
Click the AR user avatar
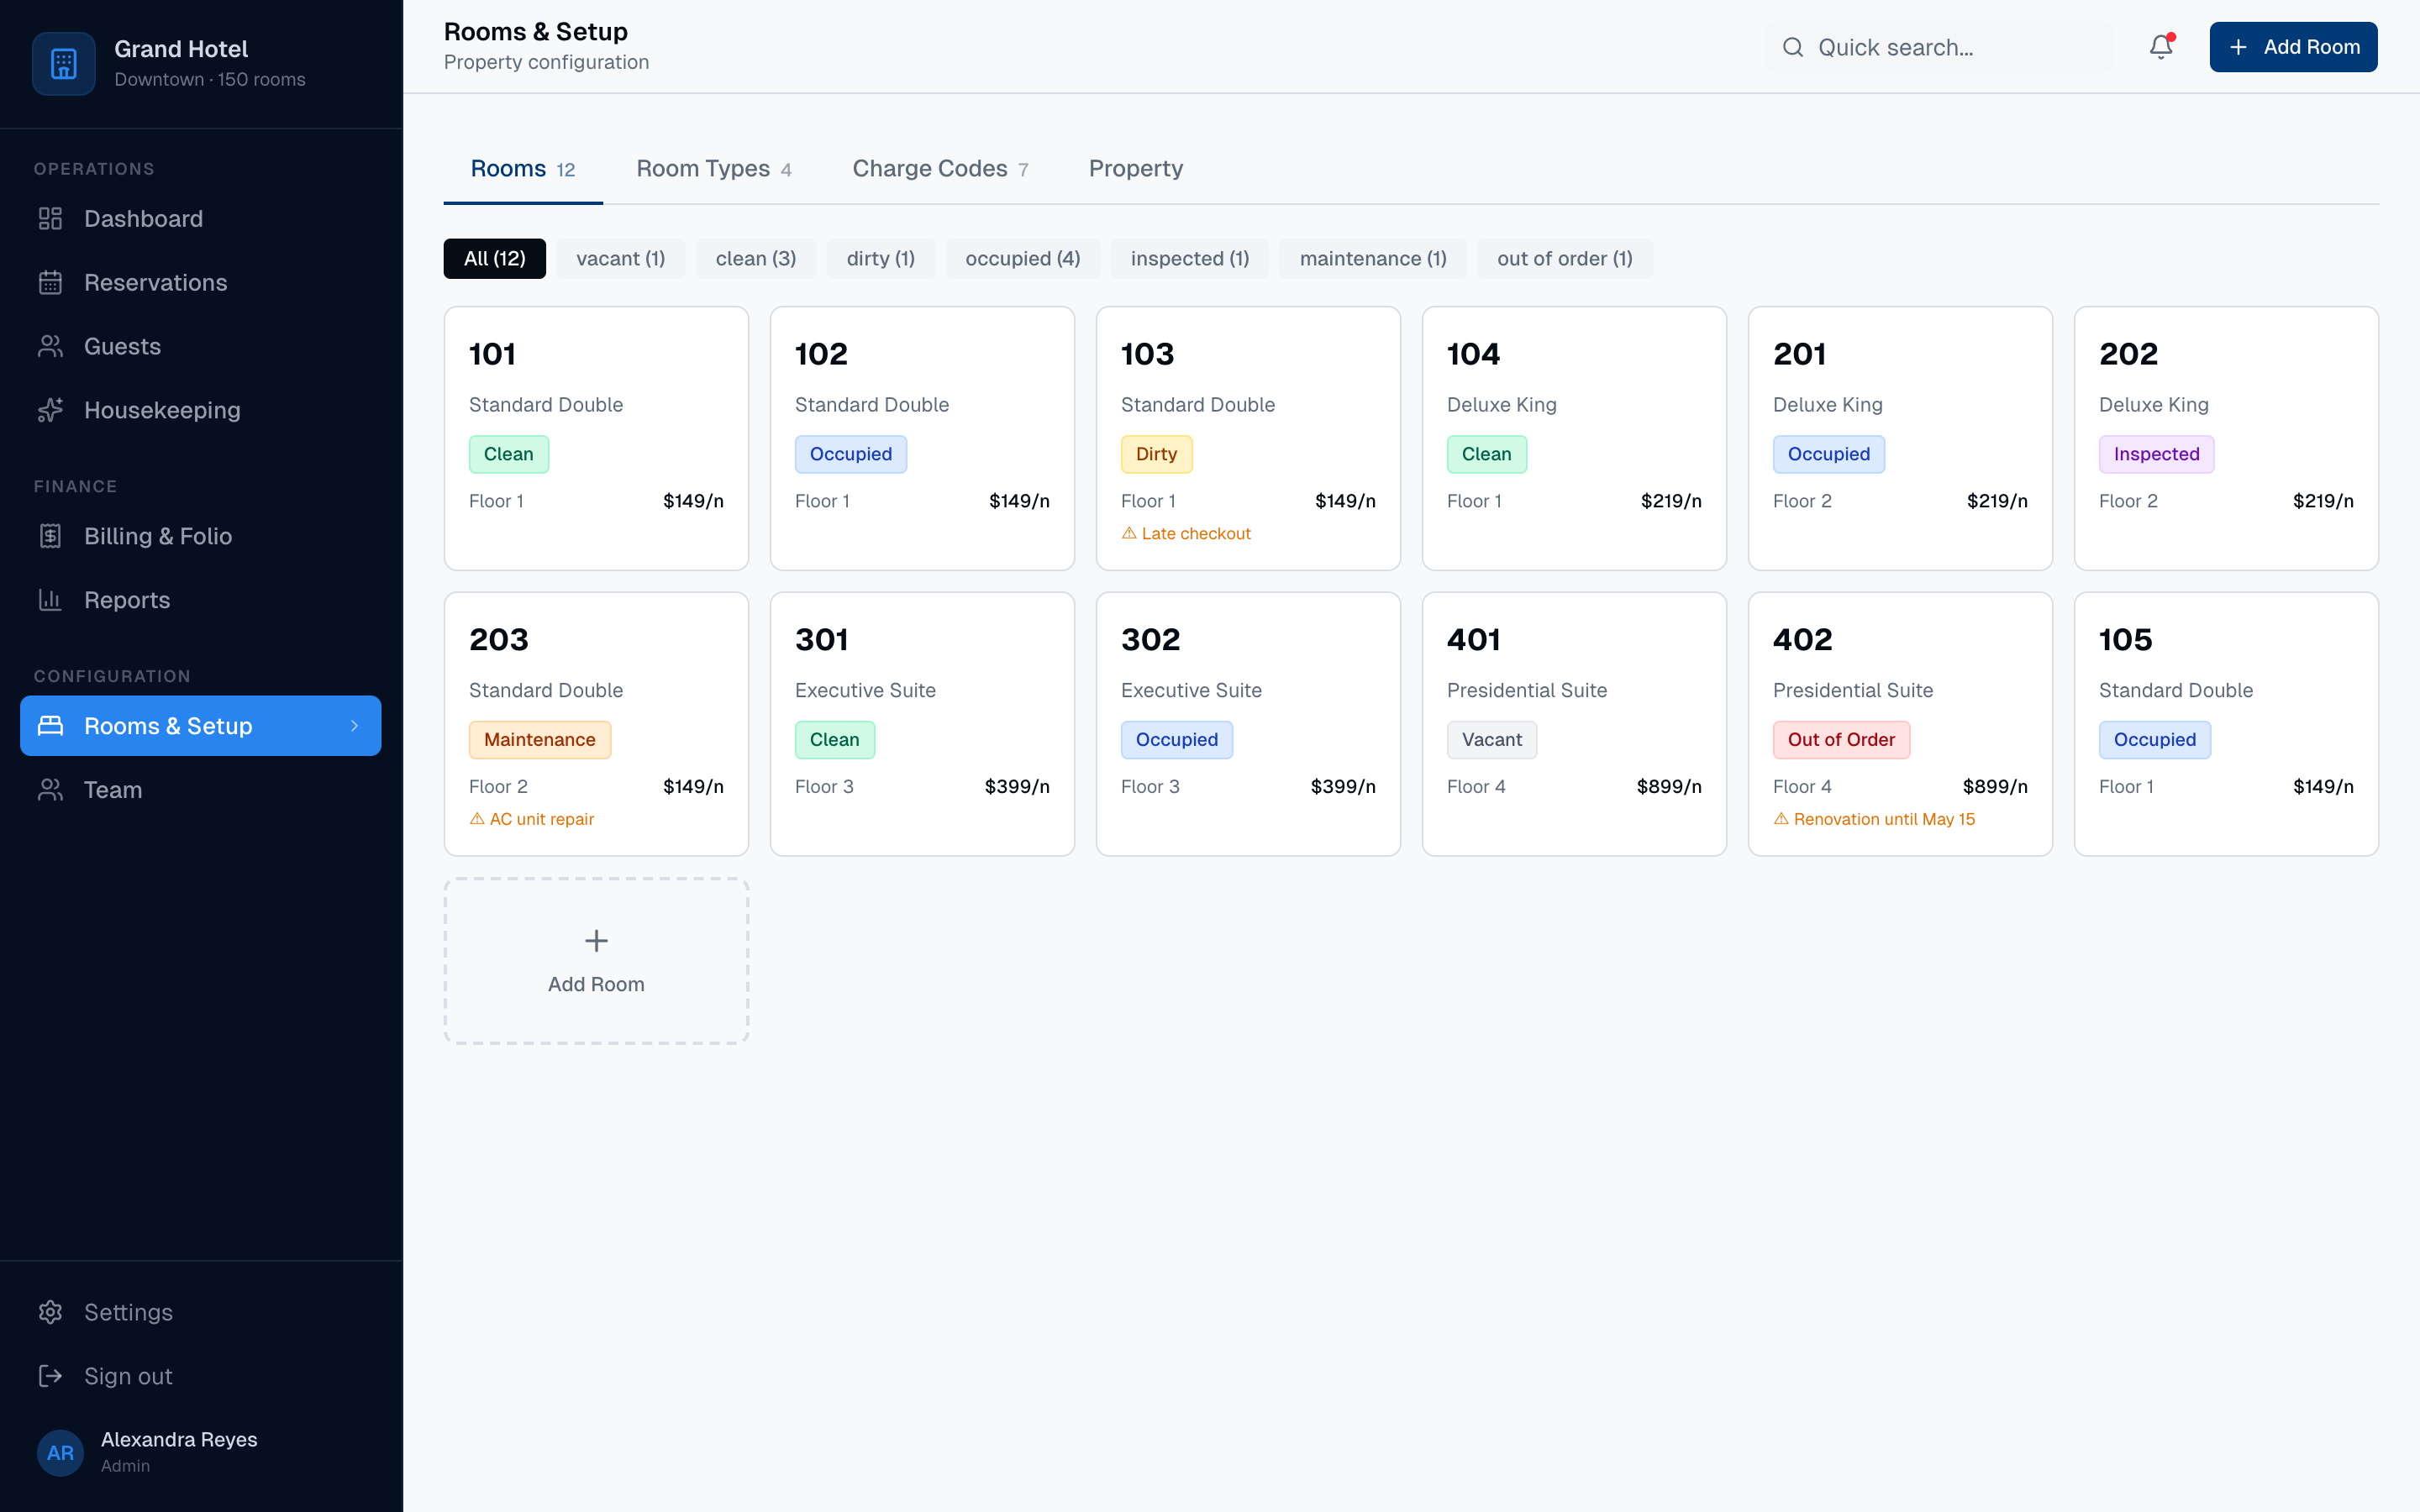click(x=60, y=1452)
